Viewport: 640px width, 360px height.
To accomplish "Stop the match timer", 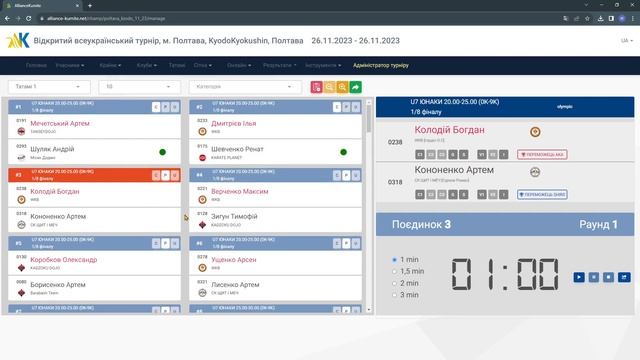I will 608,277.
